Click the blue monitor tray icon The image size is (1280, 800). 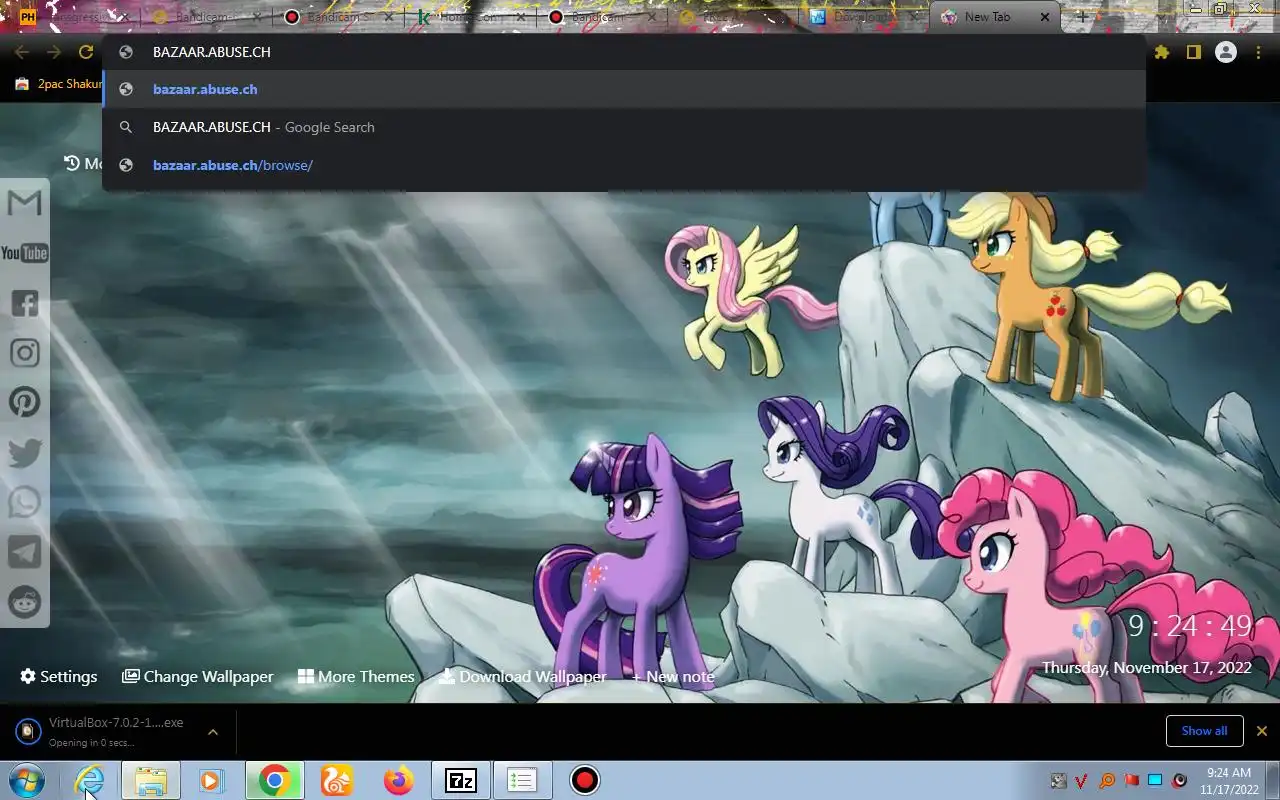1155,780
